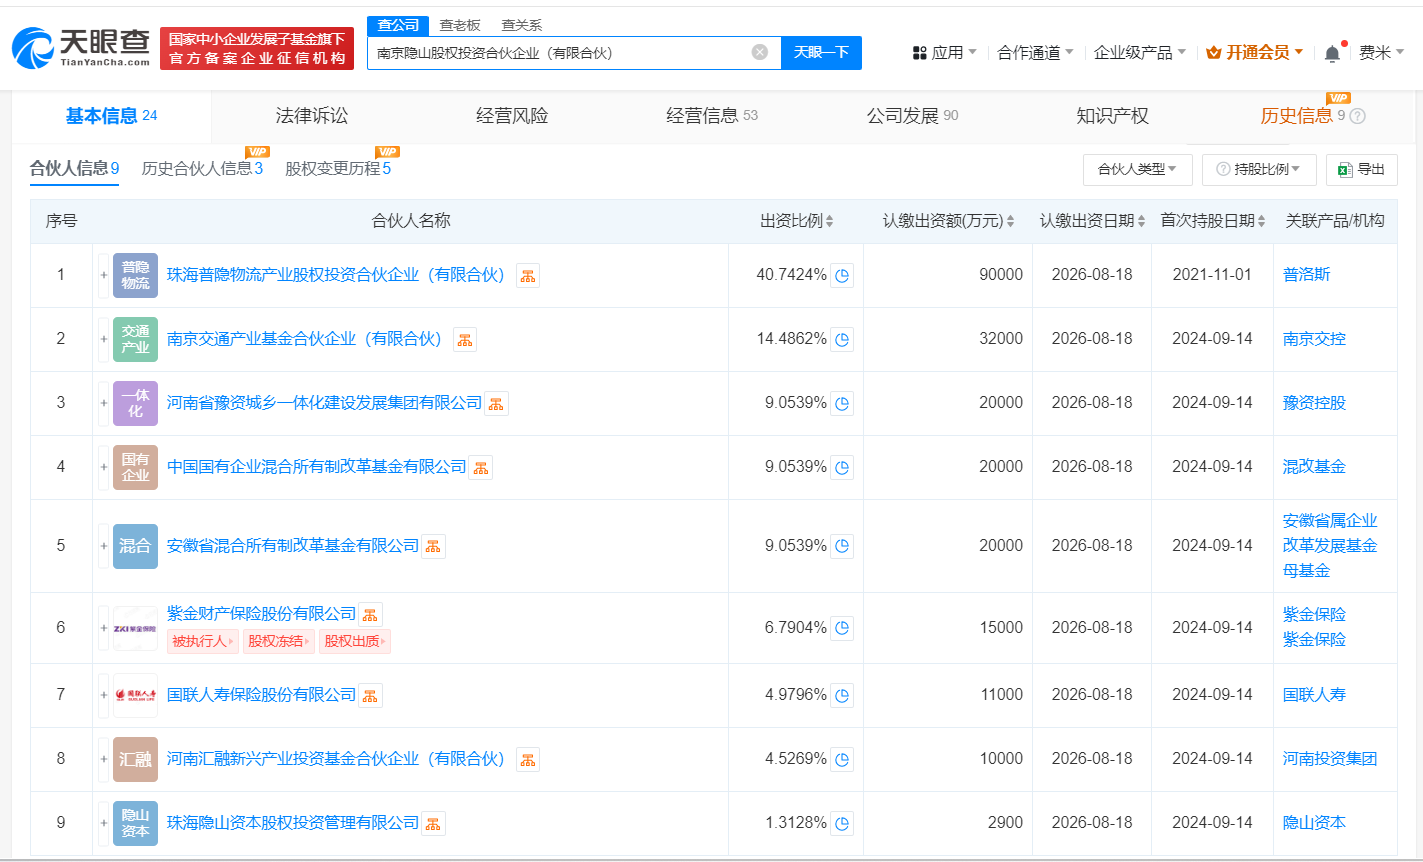This screenshot has width=1423, height=862.
Task: Expand row for 珠海普隐物流 partner
Action: (103, 275)
